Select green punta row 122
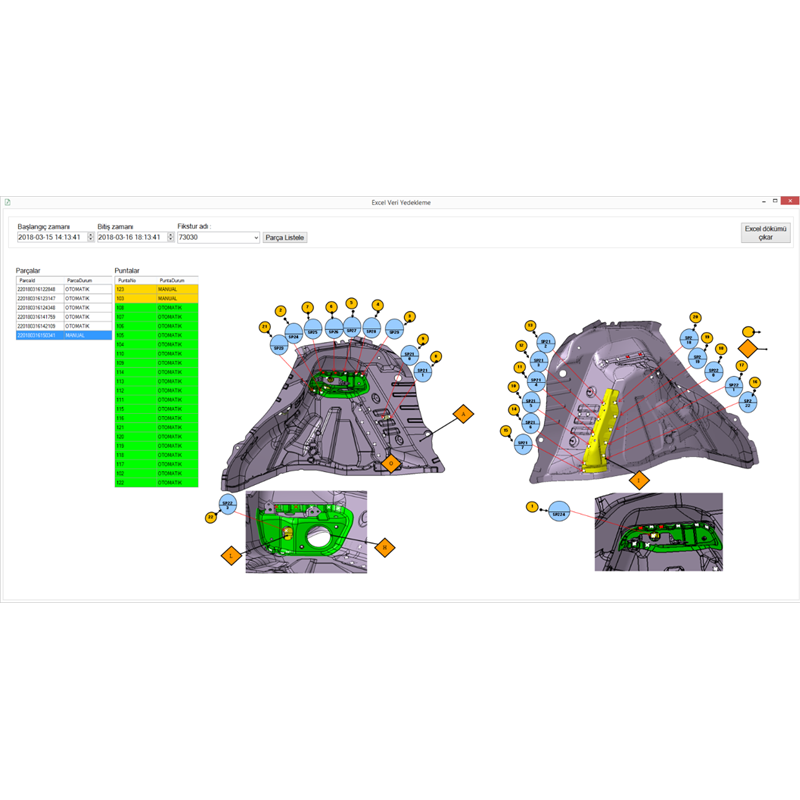Image resolution: width=800 pixels, height=800 pixels. coord(157,482)
